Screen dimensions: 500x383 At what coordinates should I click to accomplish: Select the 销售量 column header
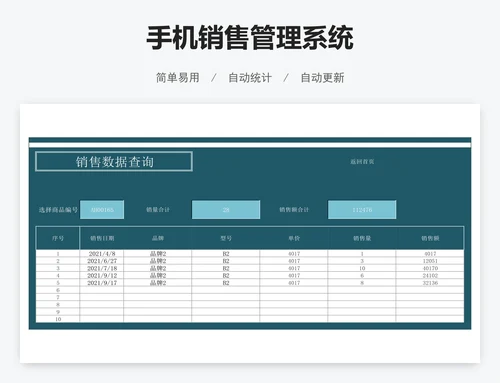362,238
